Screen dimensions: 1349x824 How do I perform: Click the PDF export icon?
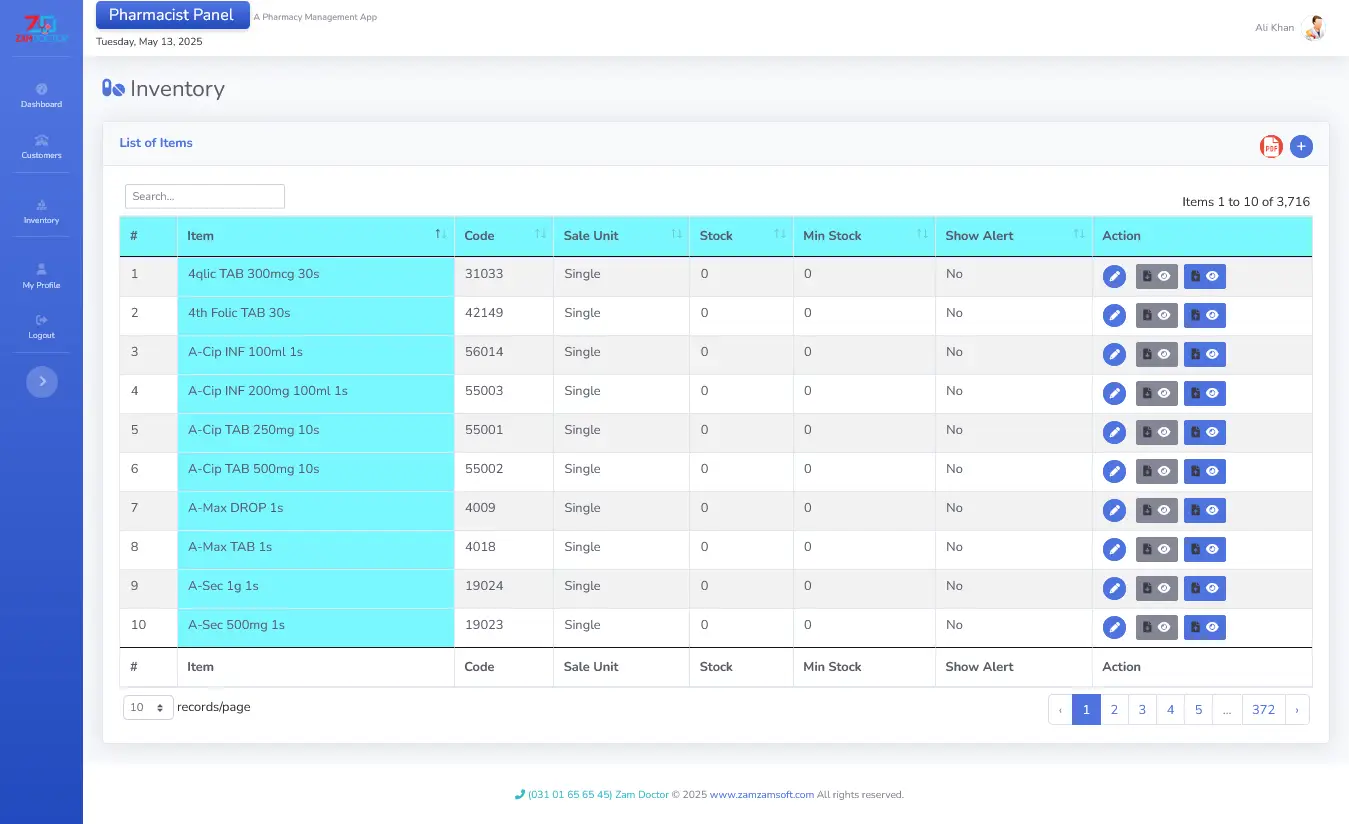(x=1271, y=147)
